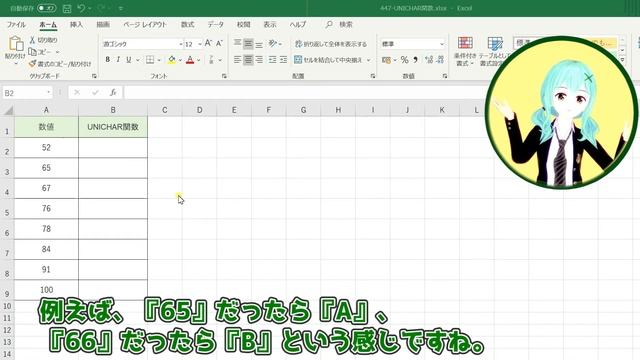Click the Undo arrow icon
The height and width of the screenshot is (360, 640).
tap(81, 8)
